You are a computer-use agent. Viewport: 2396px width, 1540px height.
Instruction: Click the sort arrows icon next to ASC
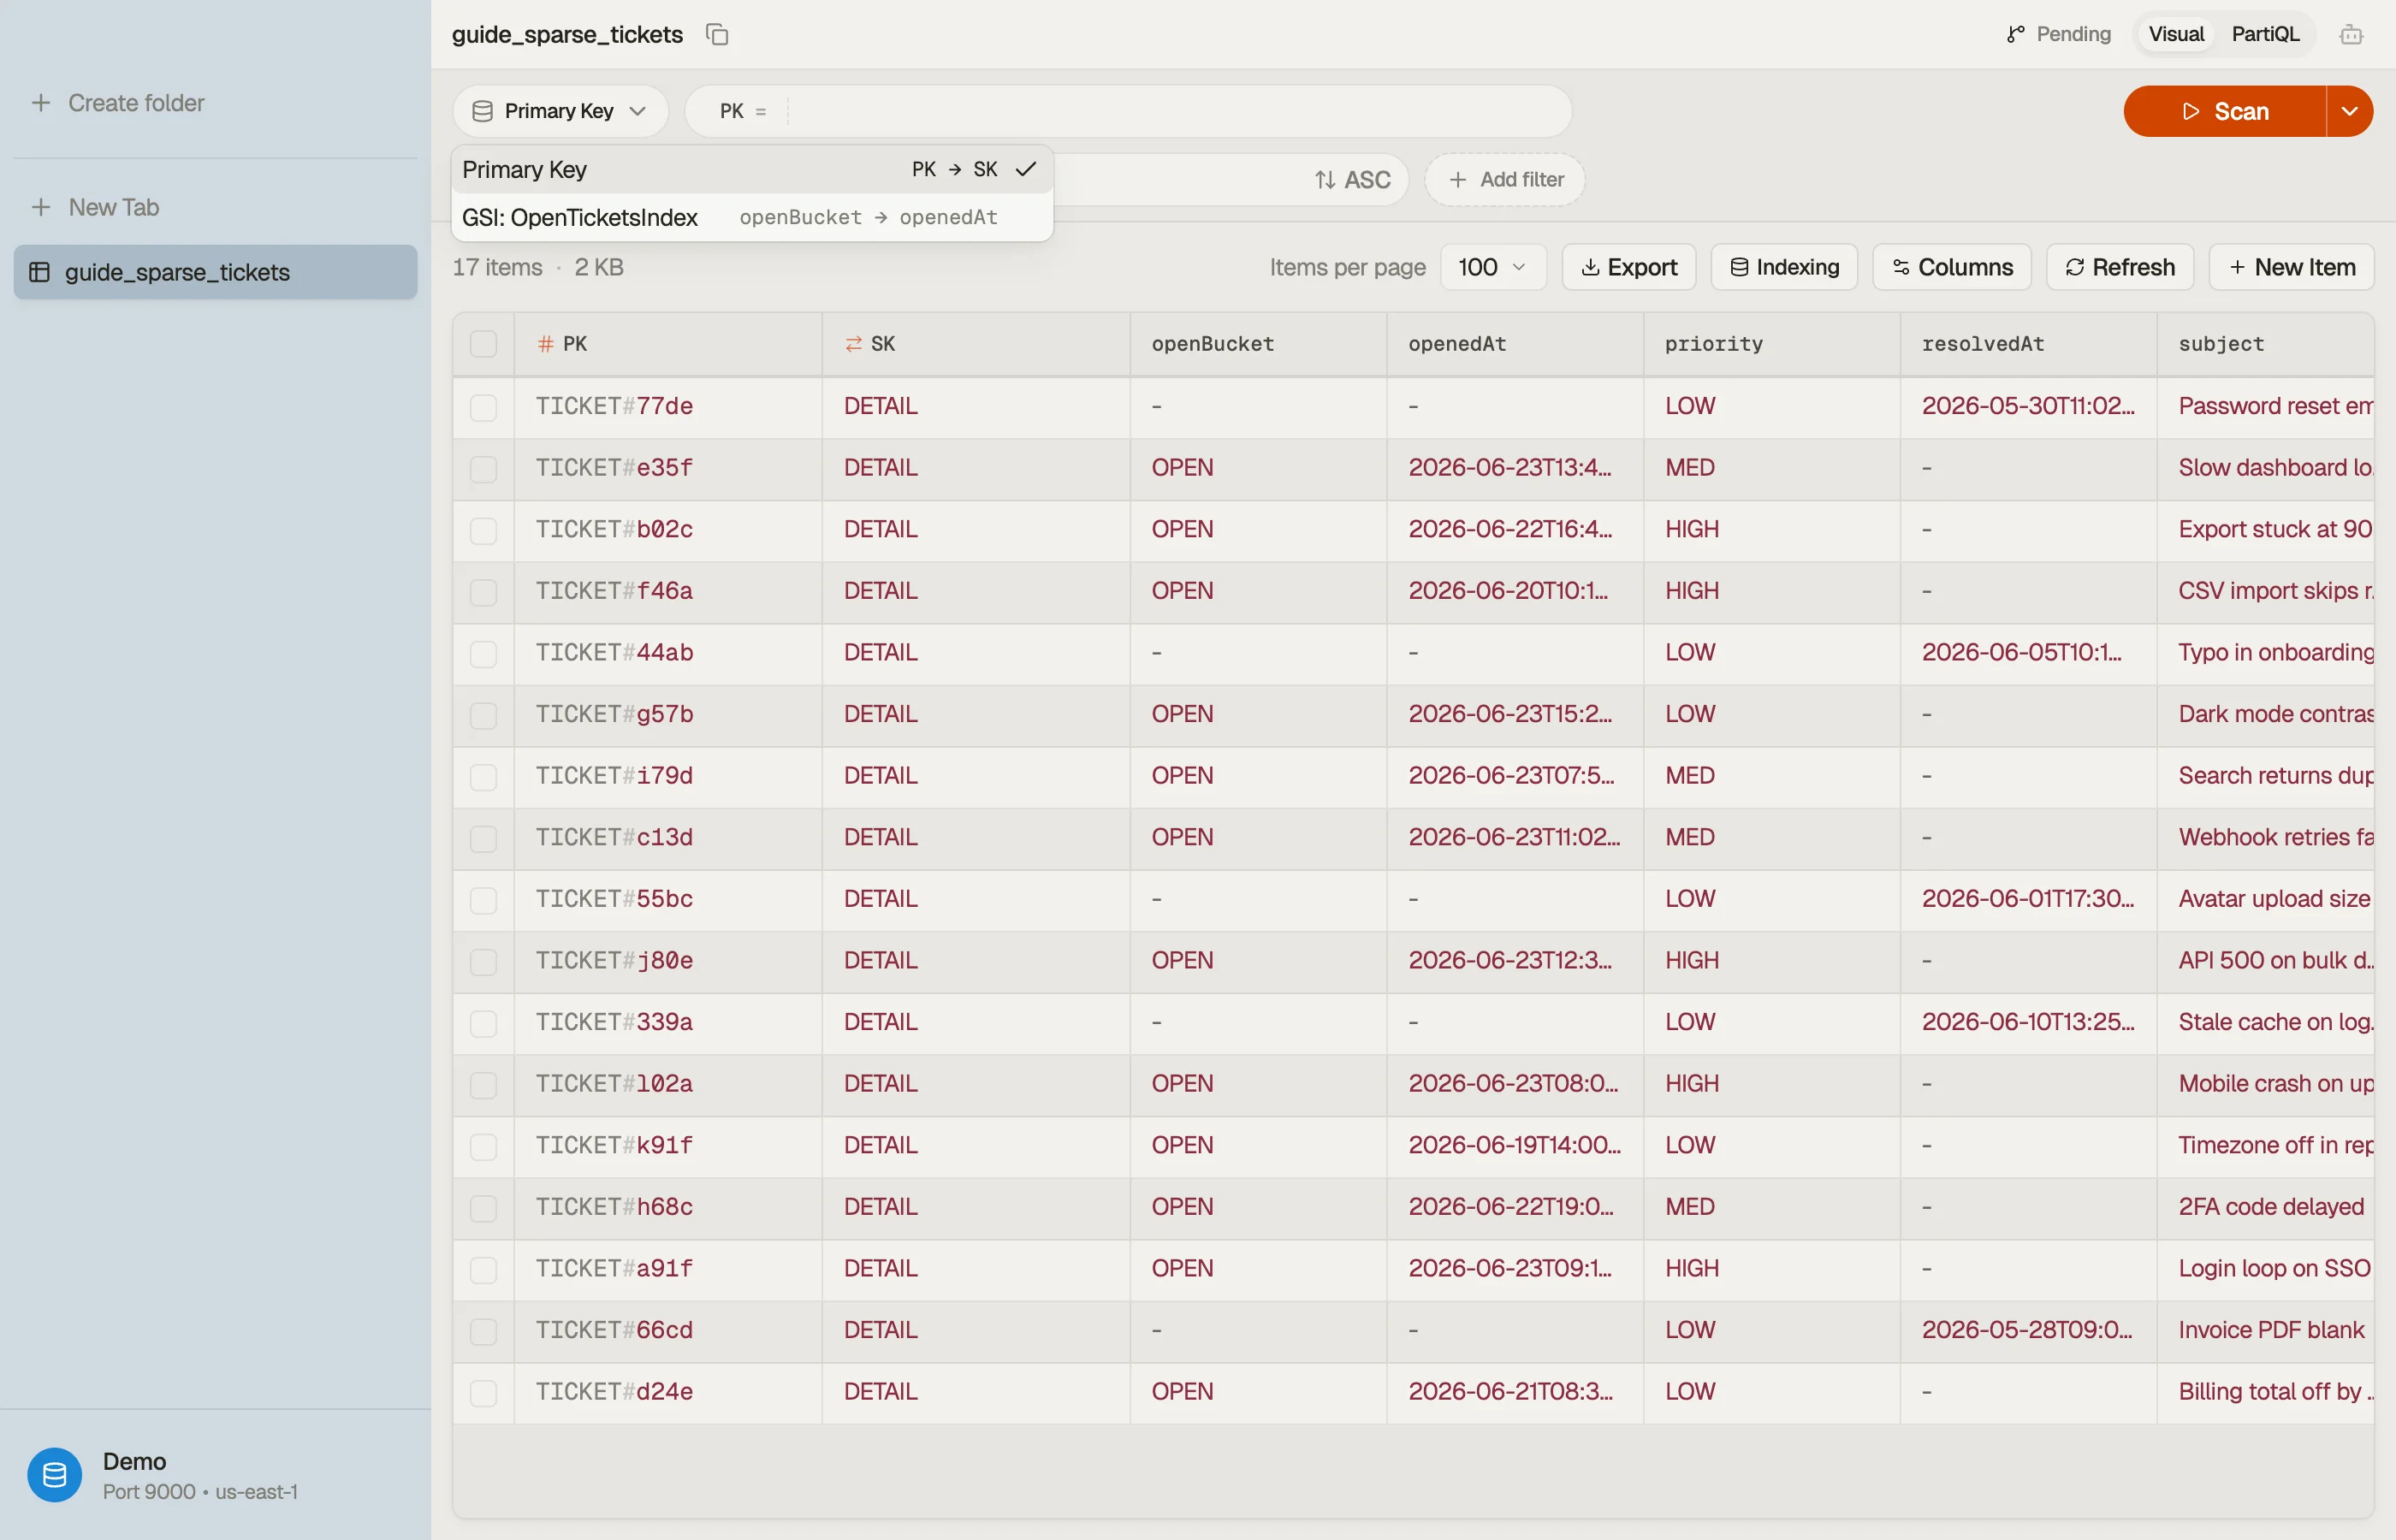(1325, 180)
